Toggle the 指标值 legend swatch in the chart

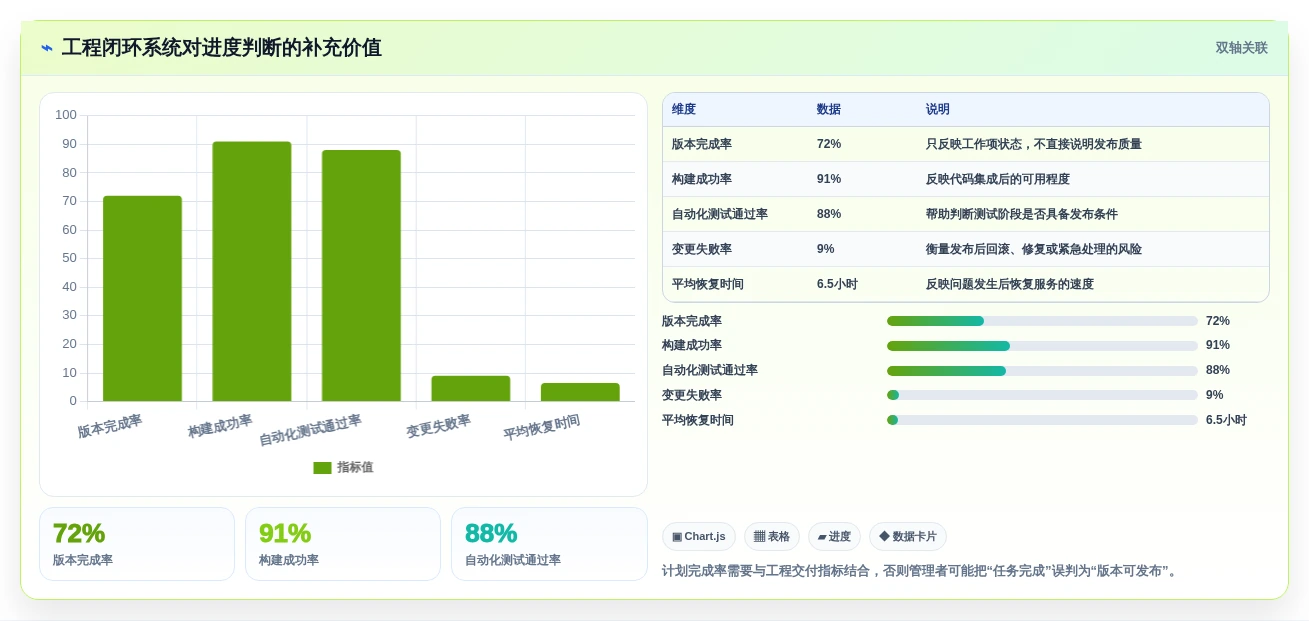click(322, 468)
